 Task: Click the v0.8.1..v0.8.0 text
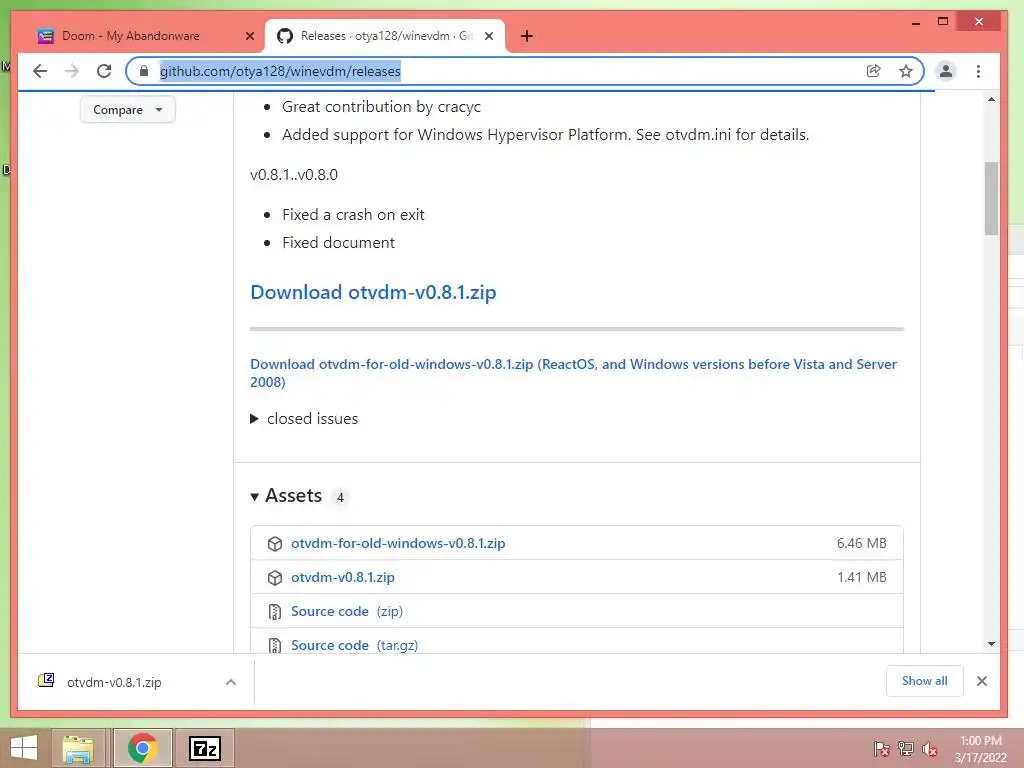(294, 174)
